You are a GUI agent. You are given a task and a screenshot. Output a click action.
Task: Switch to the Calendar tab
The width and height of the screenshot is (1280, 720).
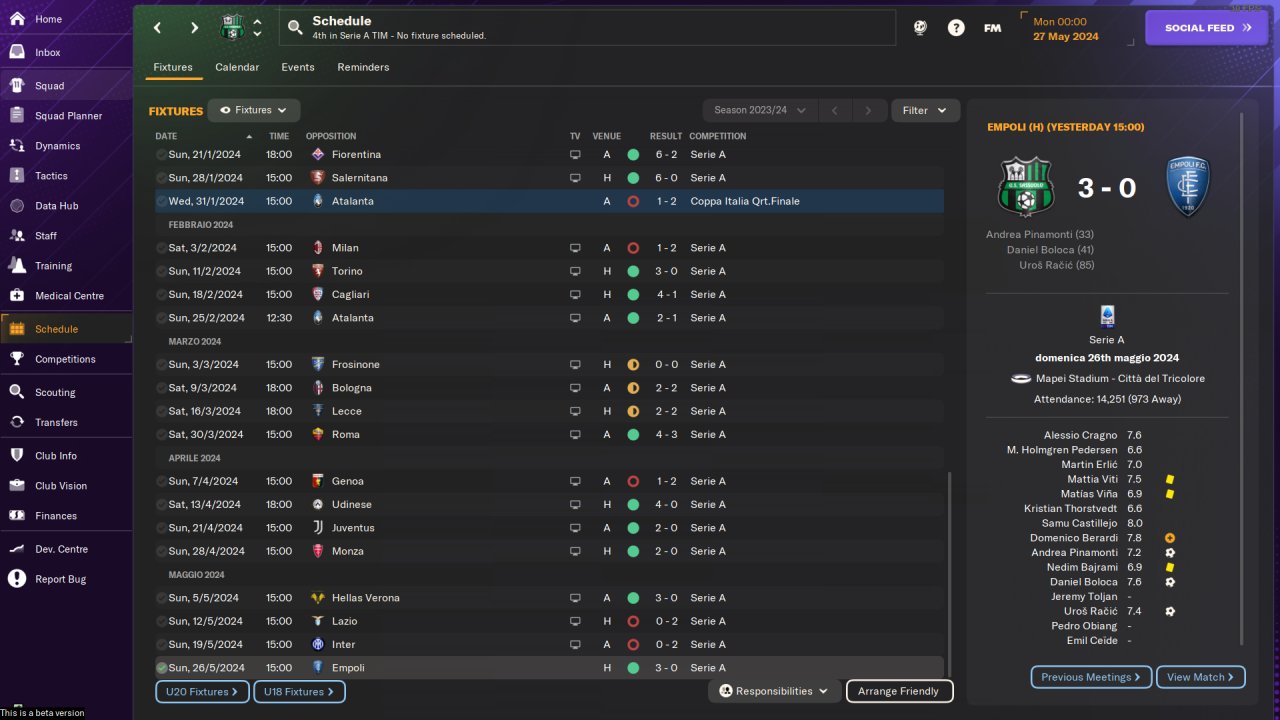tap(237, 67)
